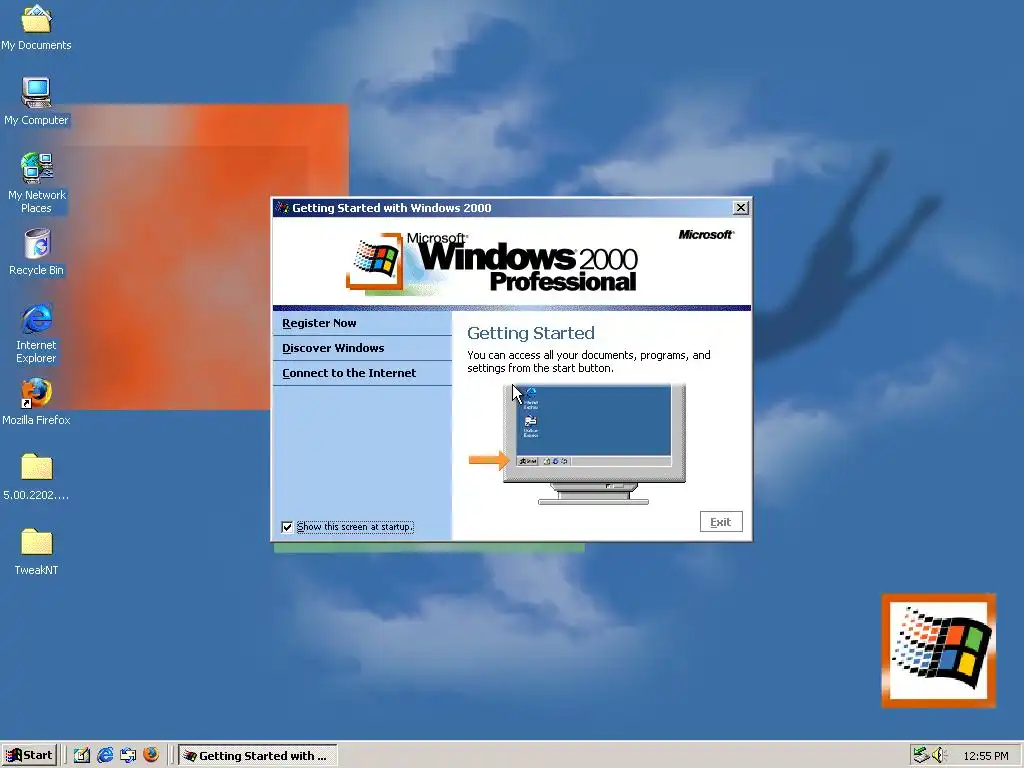Uncheck Show this screen at startup
This screenshot has height=768, width=1024.
point(287,527)
